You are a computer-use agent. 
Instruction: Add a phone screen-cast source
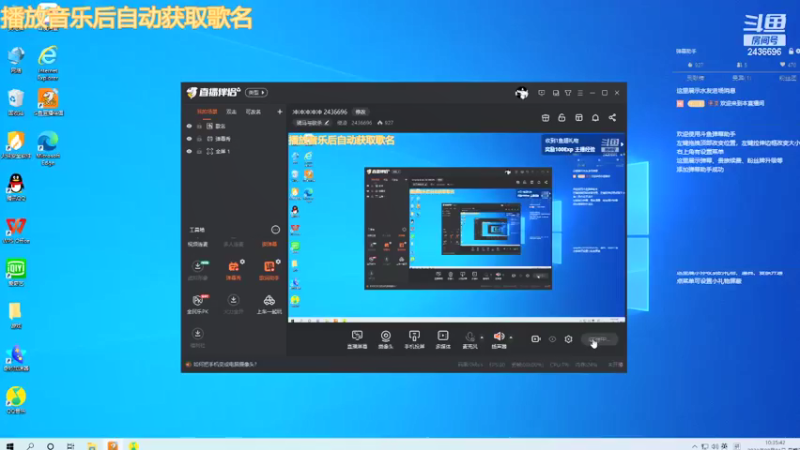coord(414,339)
